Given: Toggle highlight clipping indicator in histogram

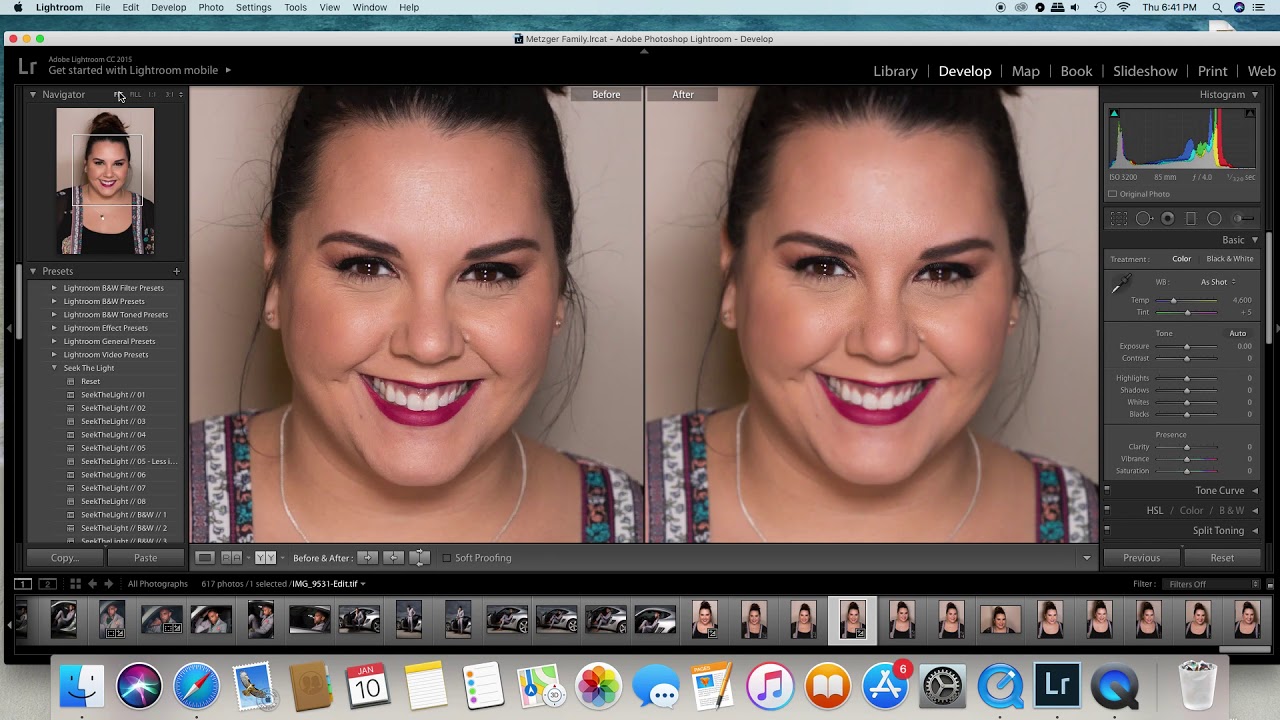Looking at the screenshot, I should tap(1250, 113).
